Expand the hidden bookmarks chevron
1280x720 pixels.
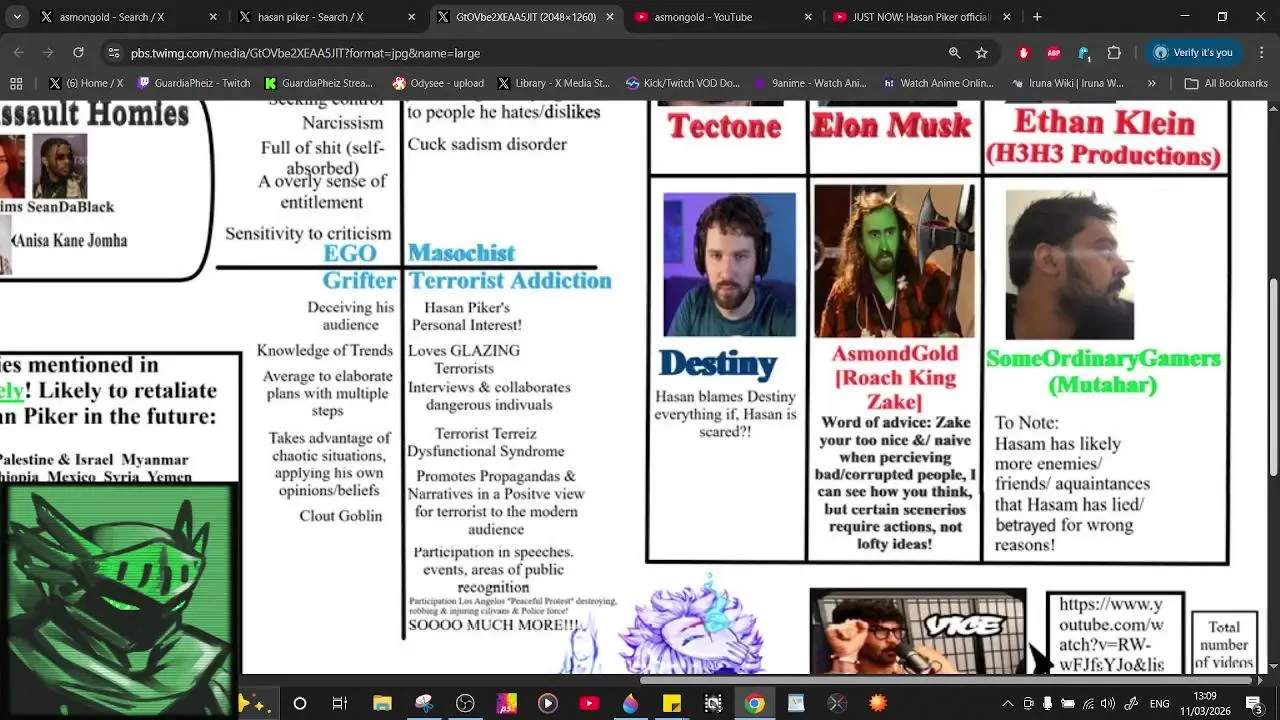click(1152, 83)
